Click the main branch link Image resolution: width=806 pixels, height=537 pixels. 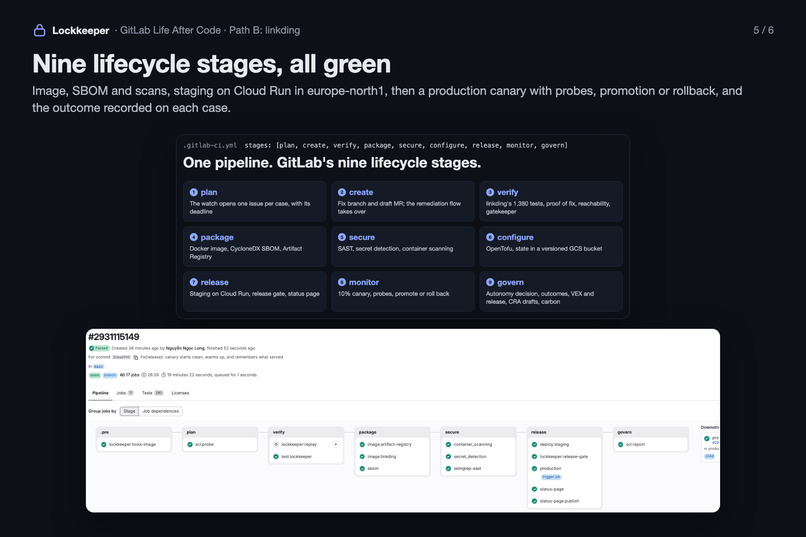click(98, 366)
